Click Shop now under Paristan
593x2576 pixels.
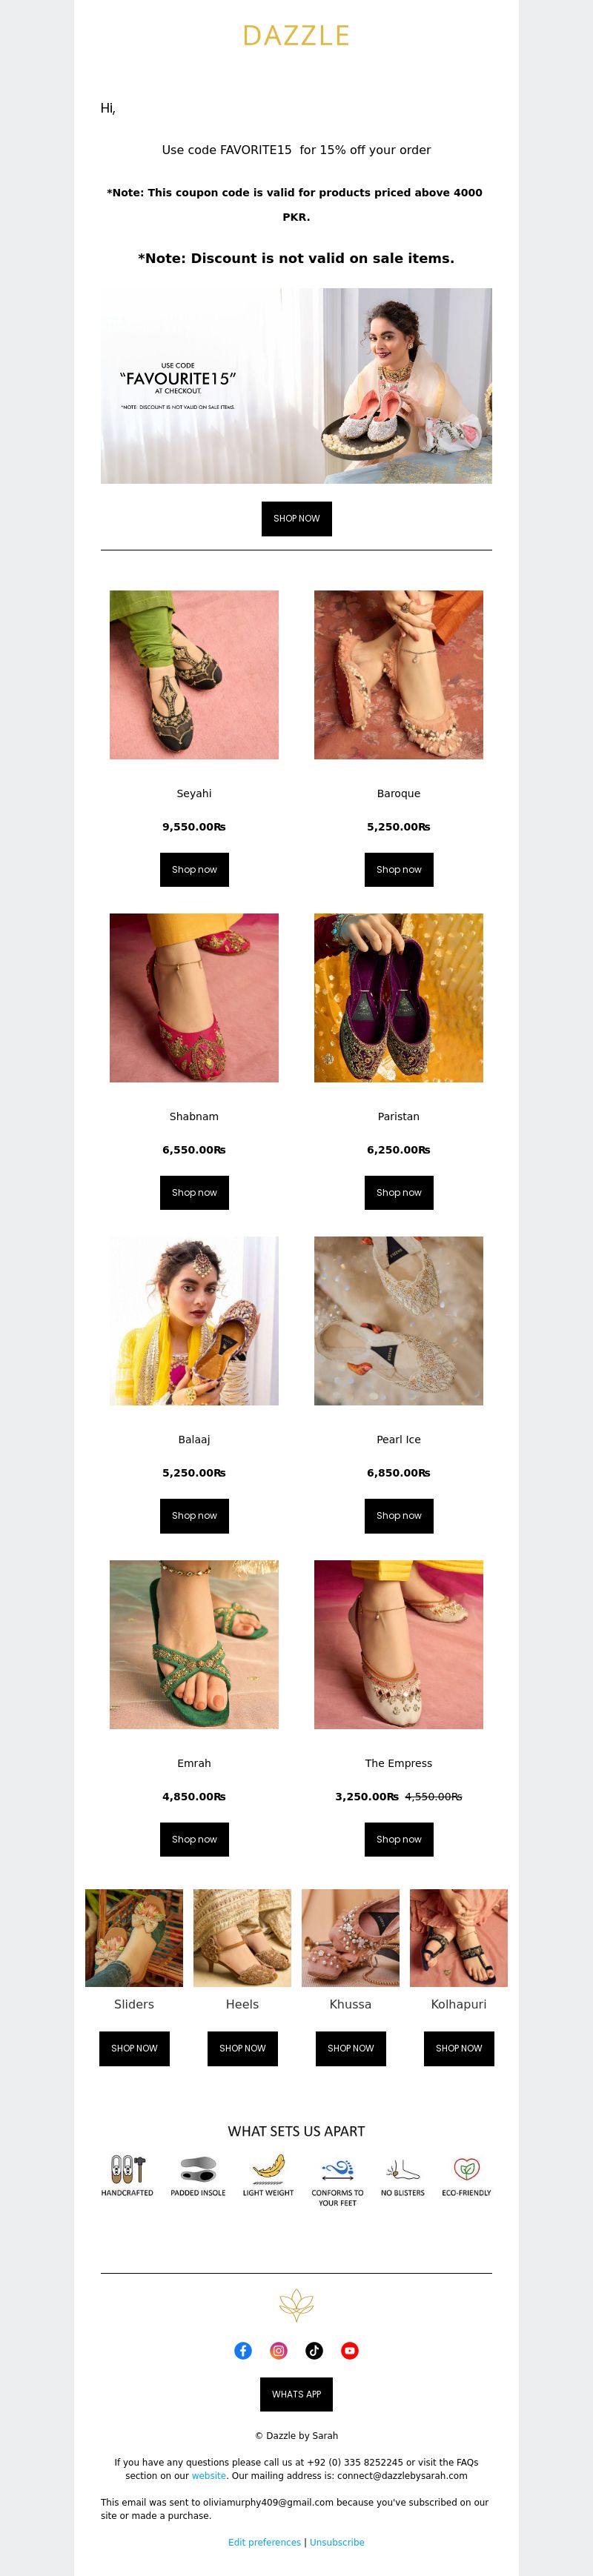[399, 1192]
